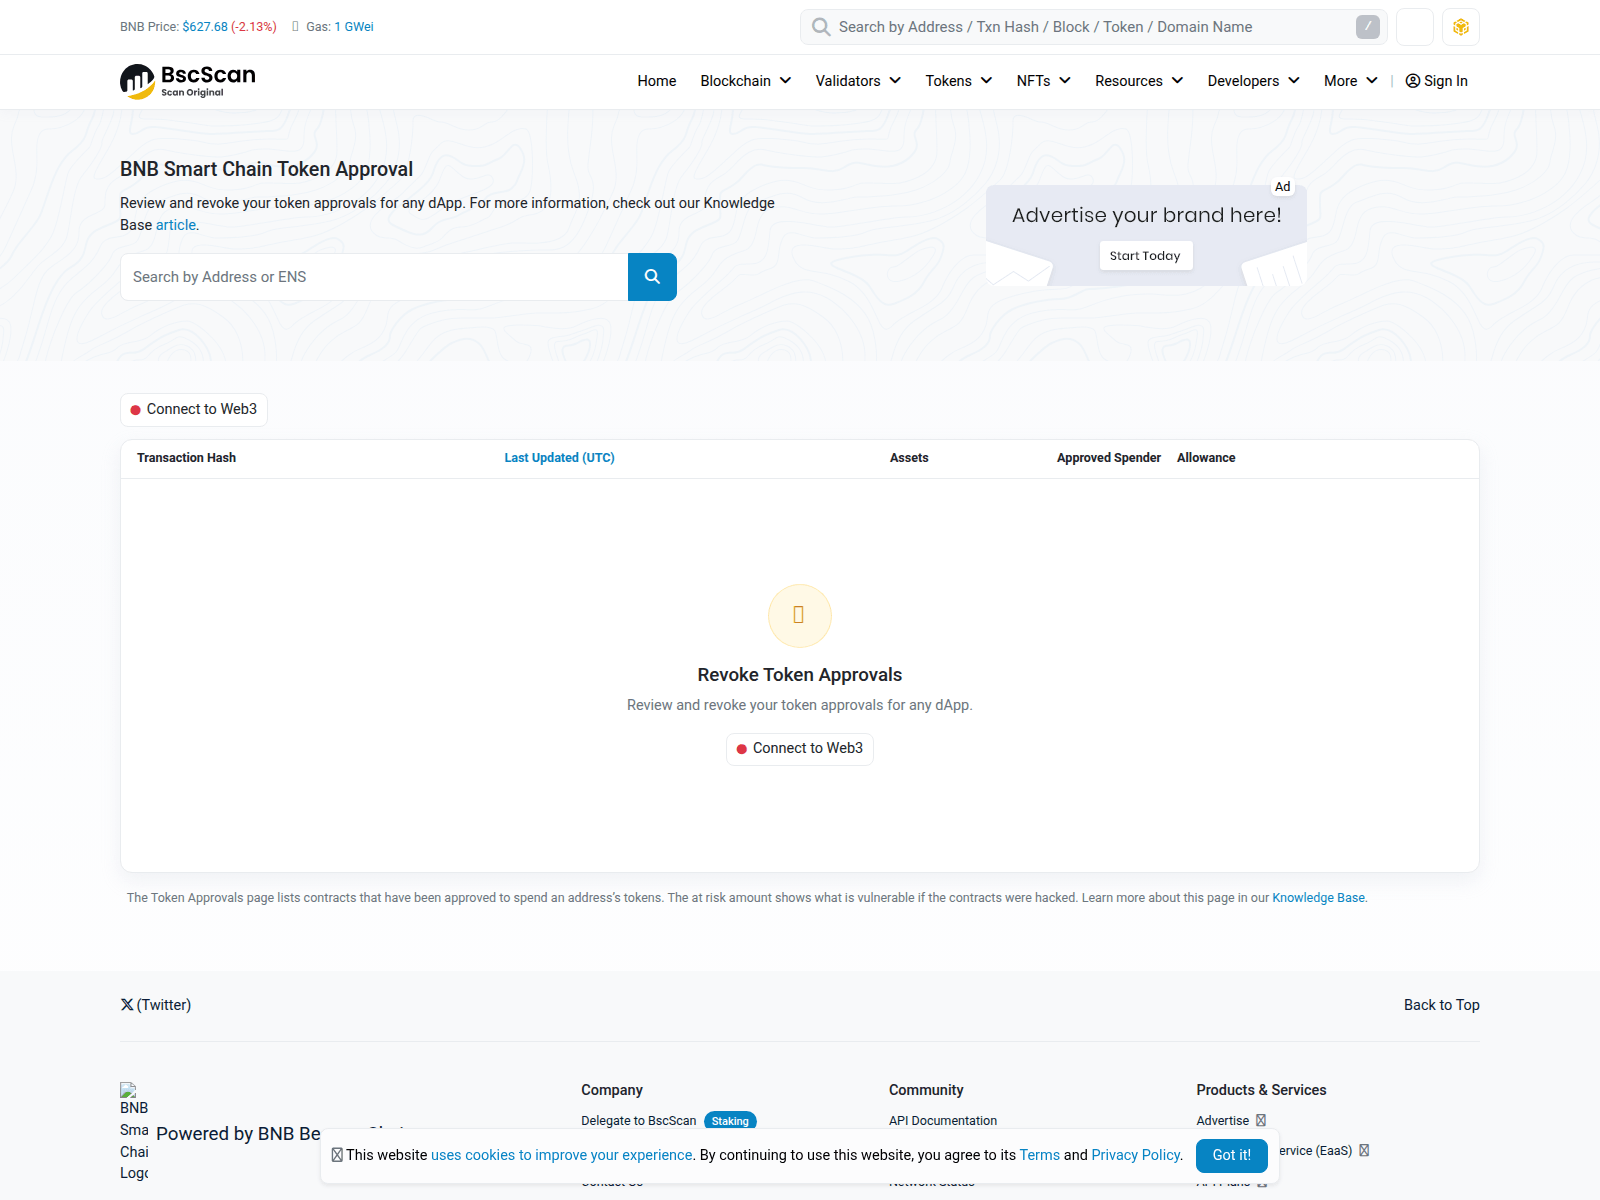The width and height of the screenshot is (1600, 1200).
Task: Click the BNB Smart Chain footer logo
Action: (134, 1131)
